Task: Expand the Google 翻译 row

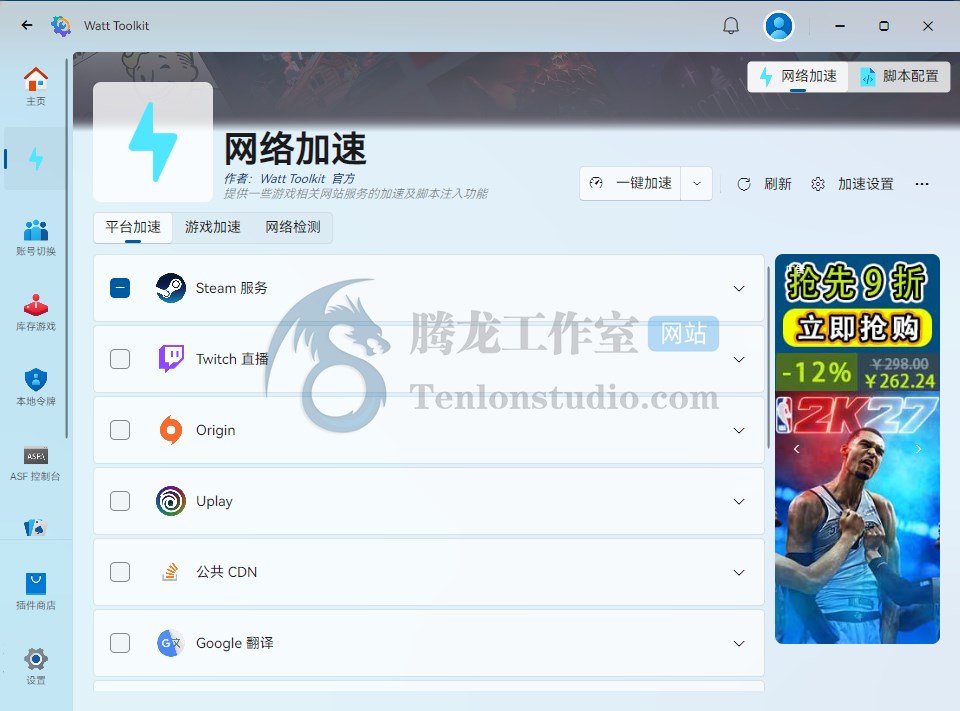Action: (739, 644)
